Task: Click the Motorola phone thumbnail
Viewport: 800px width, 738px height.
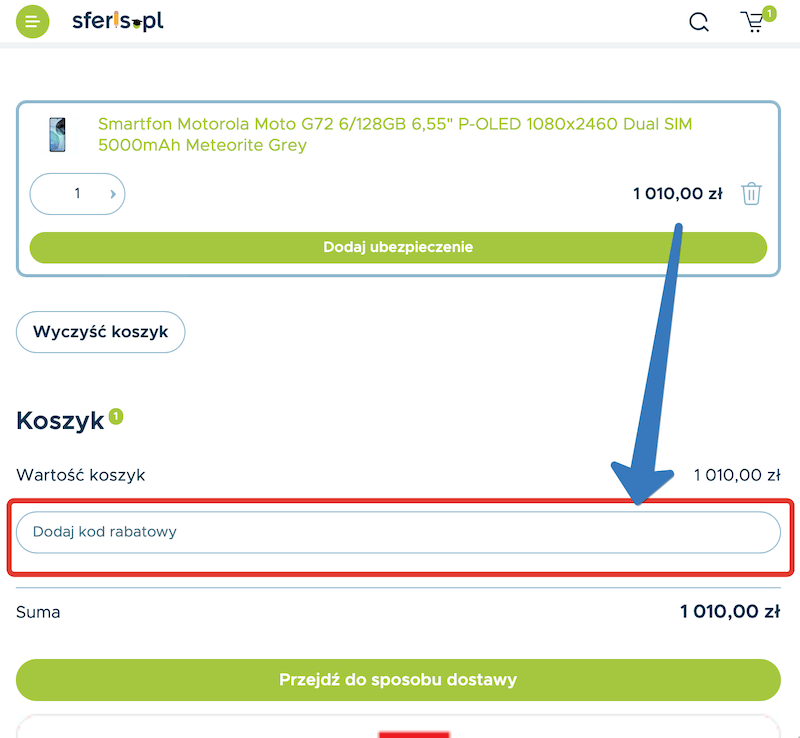Action: [57, 135]
